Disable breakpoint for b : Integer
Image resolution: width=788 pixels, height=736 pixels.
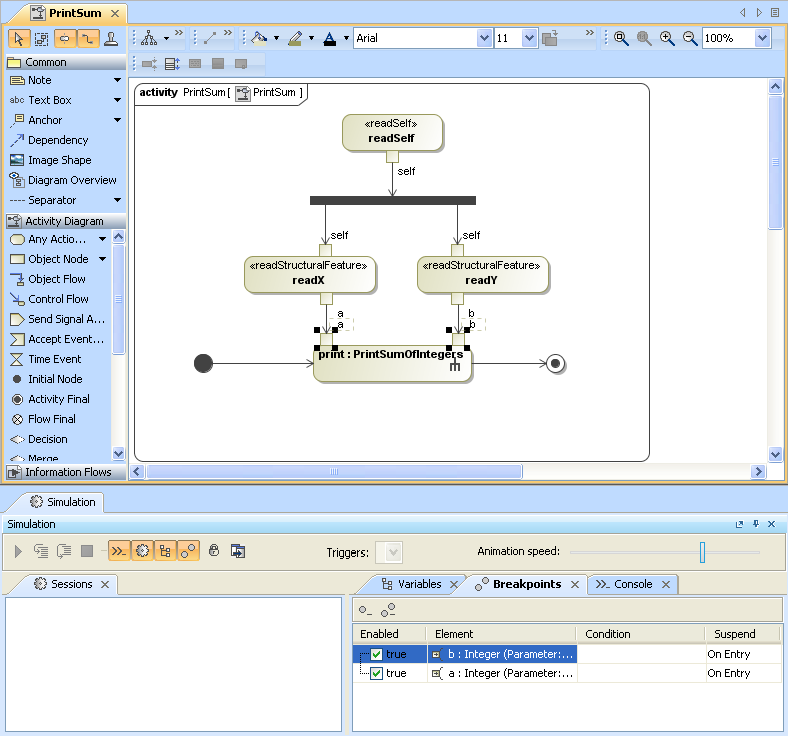377,654
